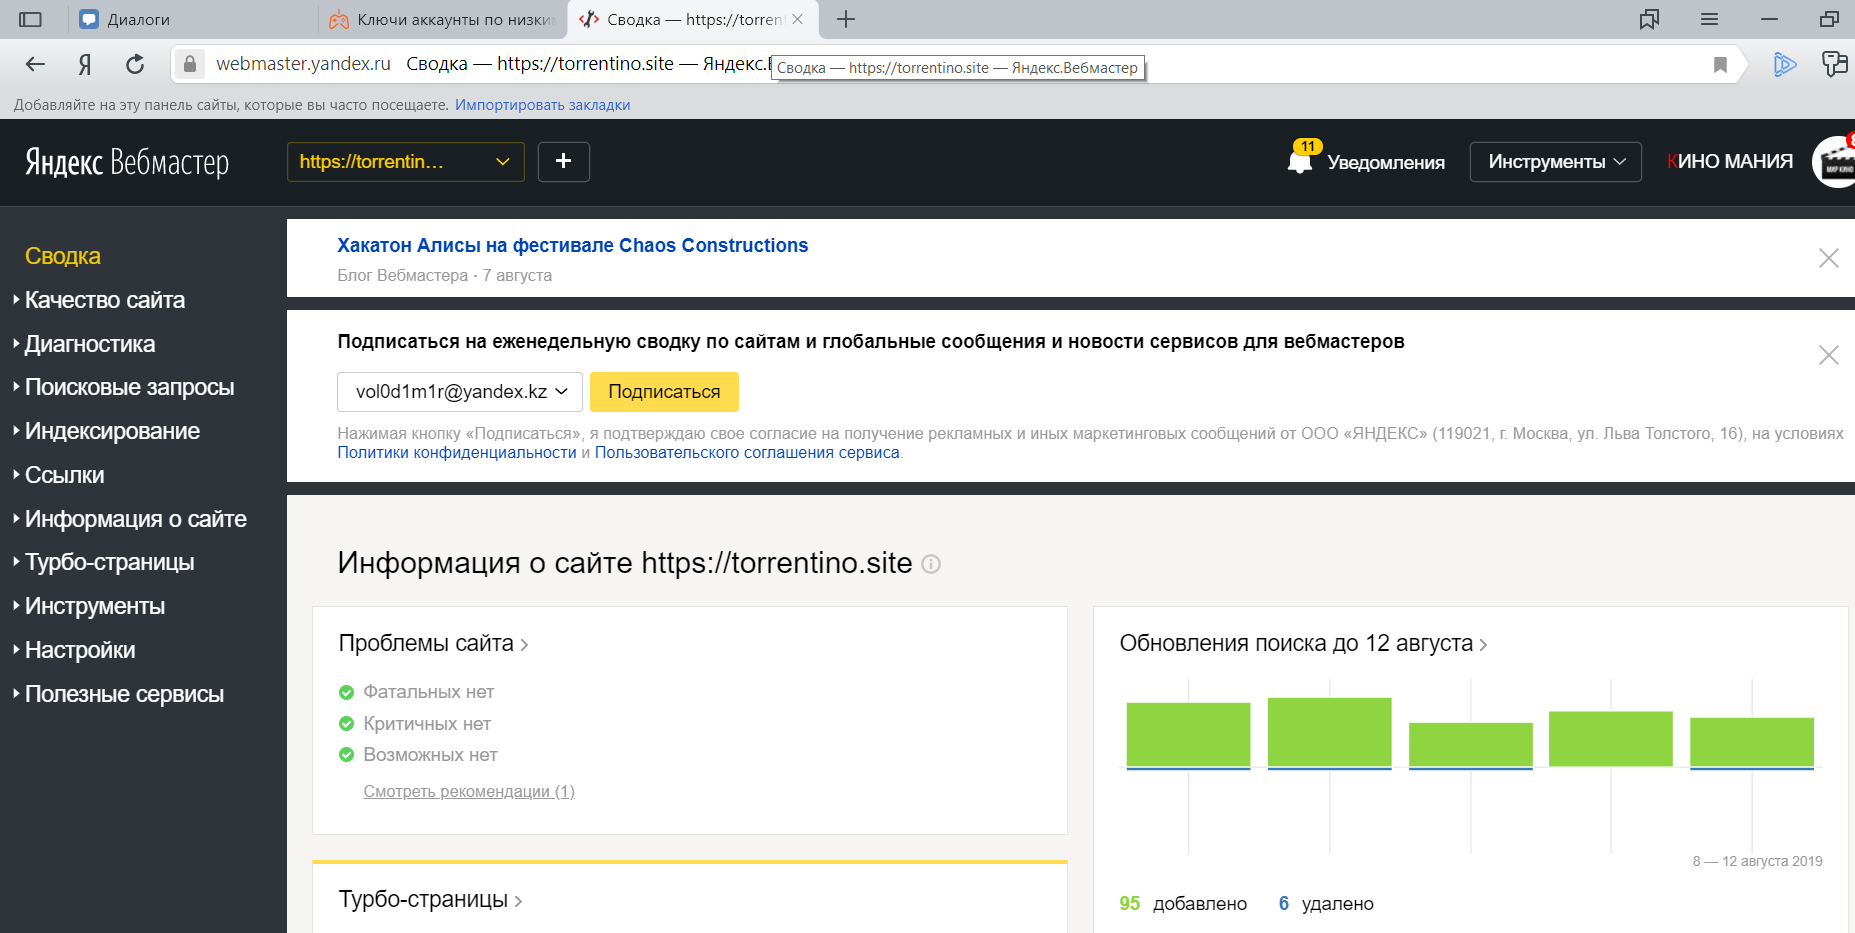Viewport: 1855px width, 933px height.
Task: Open the site selector dropdown https://torrentin…
Action: (x=406, y=162)
